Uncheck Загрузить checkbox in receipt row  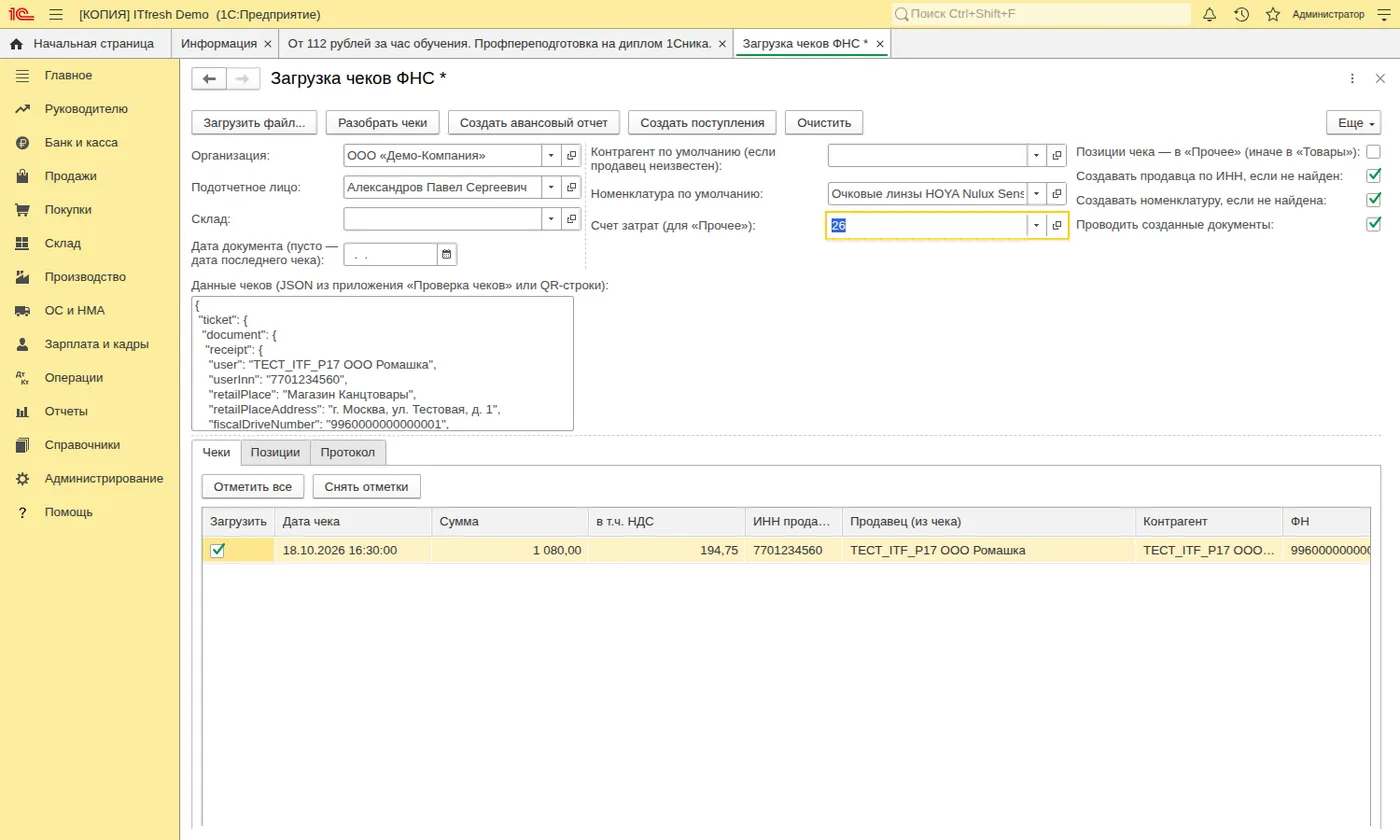pos(217,550)
